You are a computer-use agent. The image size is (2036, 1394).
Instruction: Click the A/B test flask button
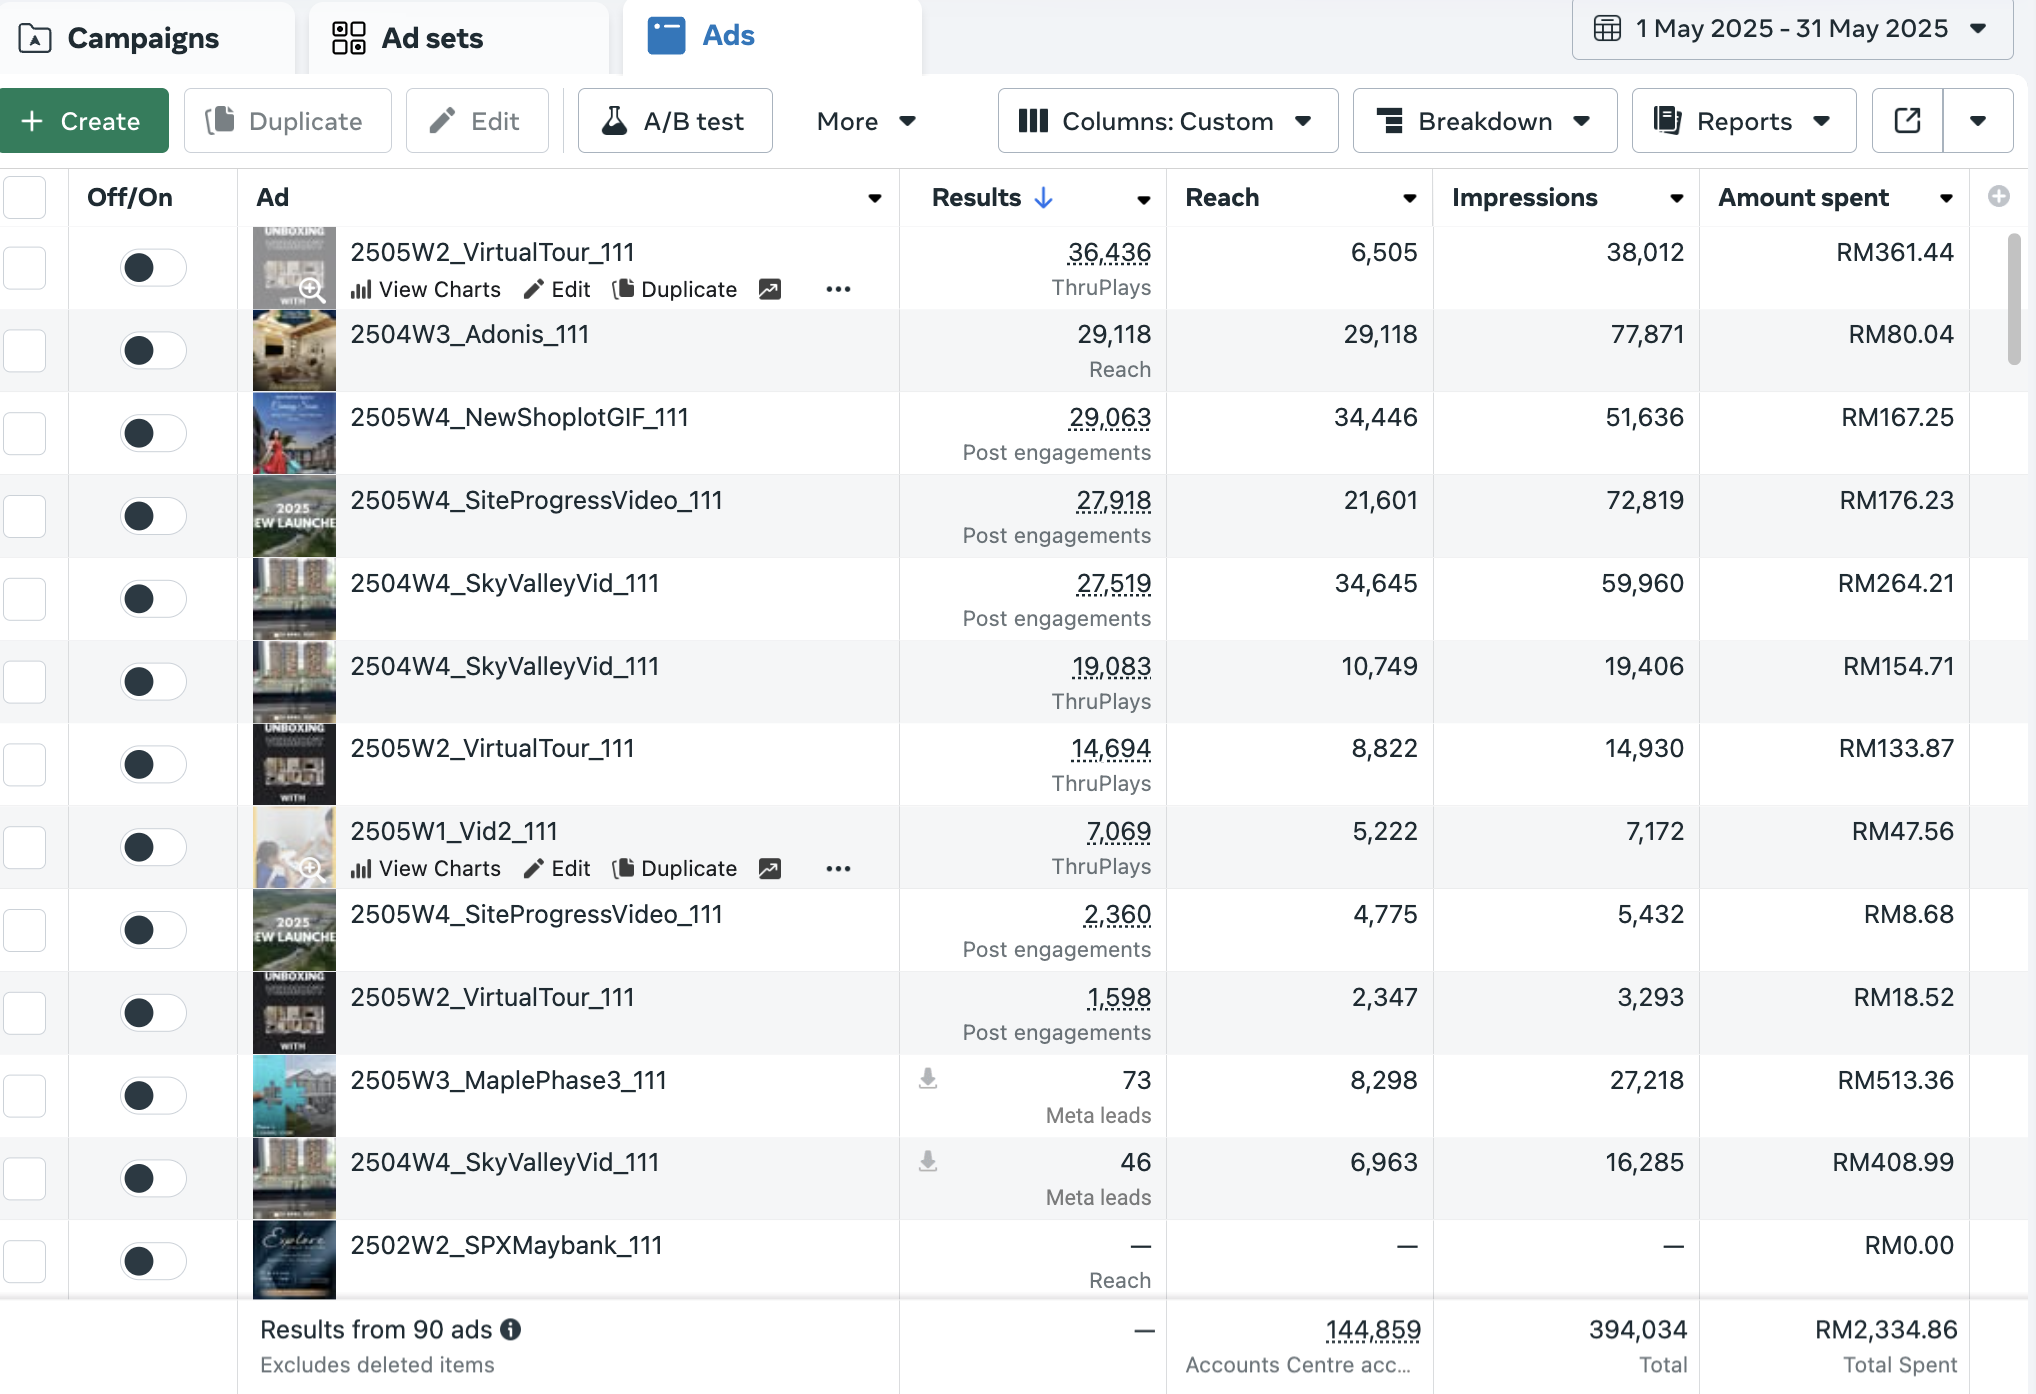point(675,121)
